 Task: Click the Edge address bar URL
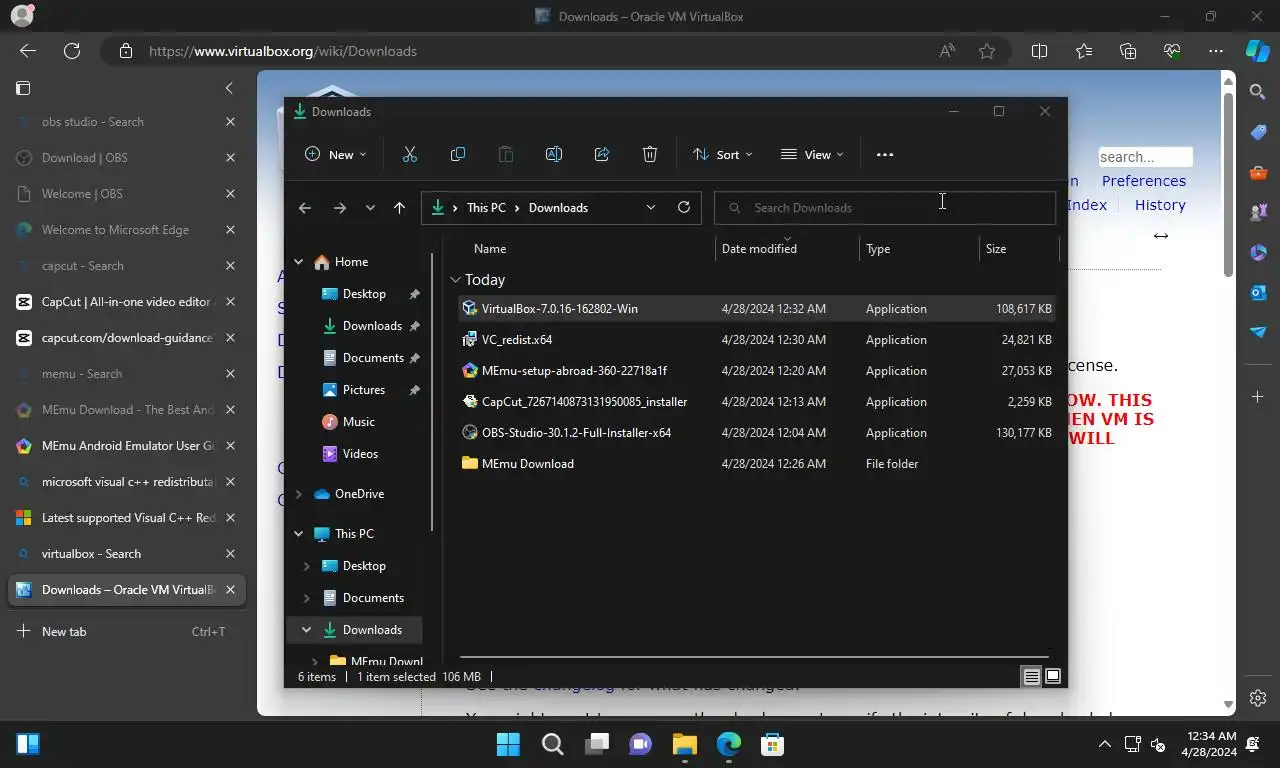pyautogui.click(x=283, y=51)
